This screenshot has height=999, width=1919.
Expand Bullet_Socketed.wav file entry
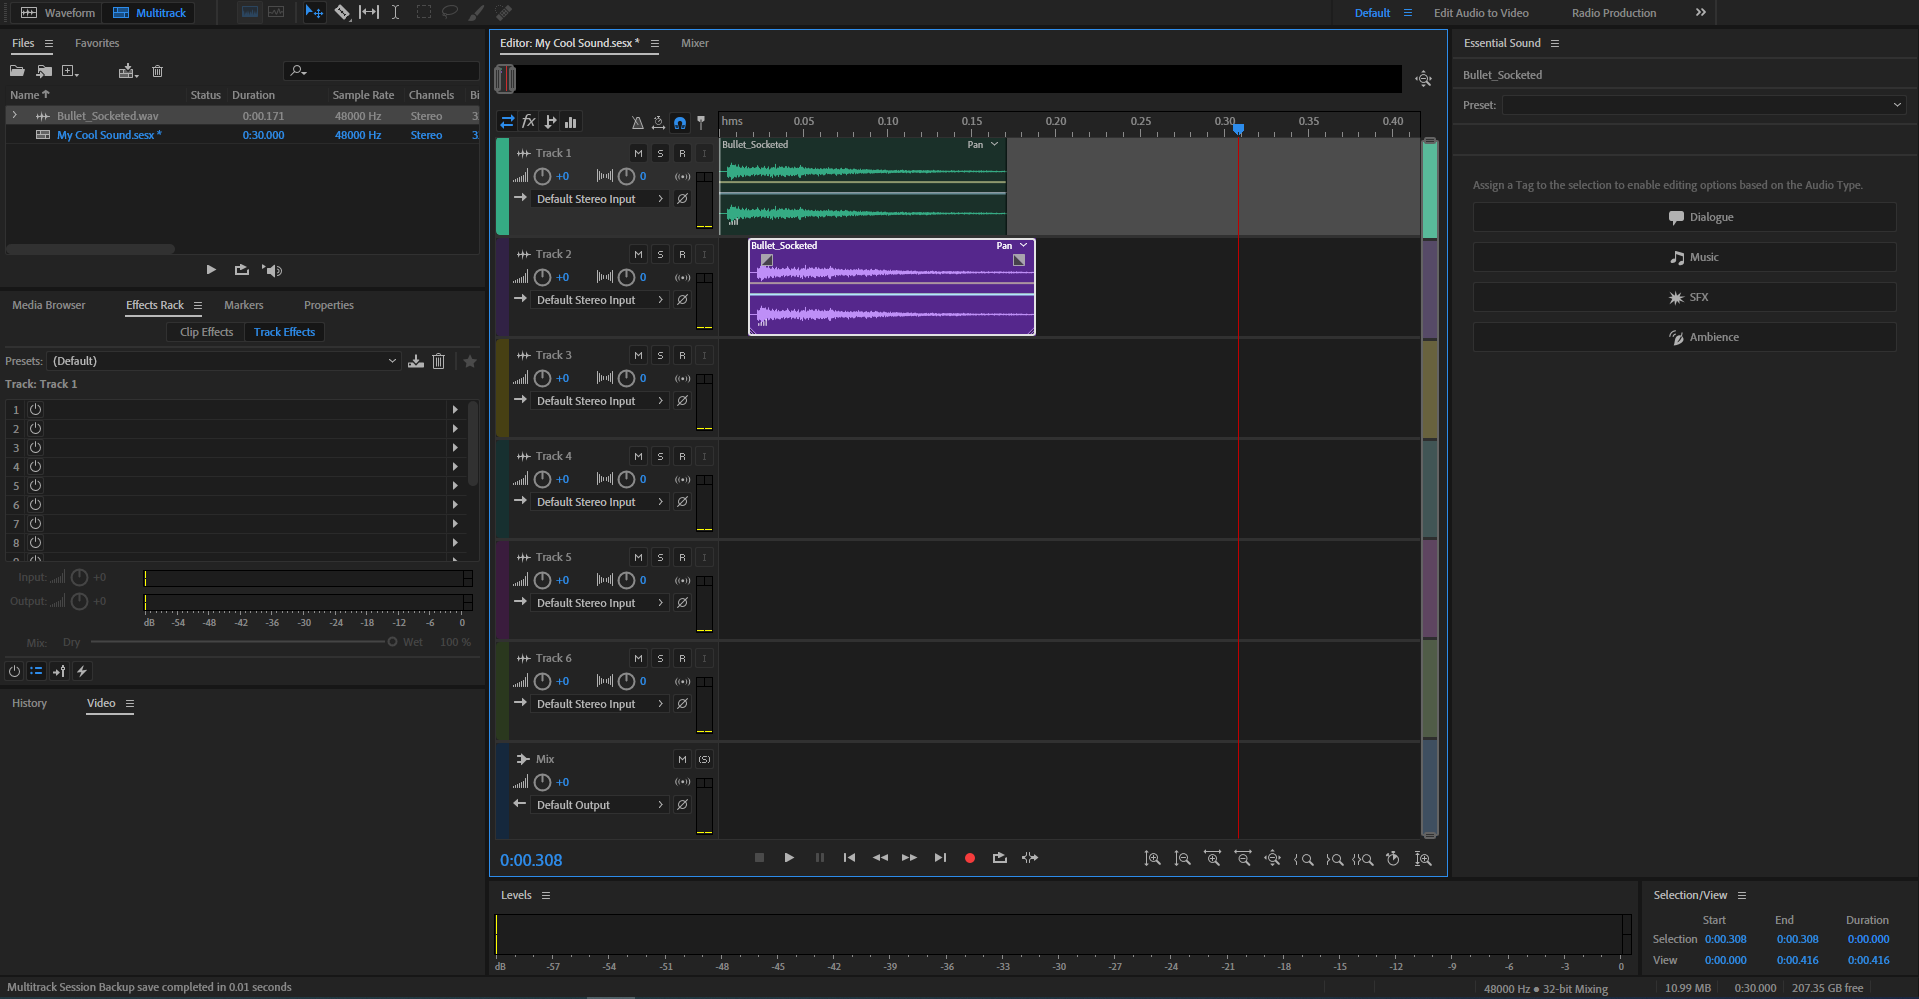[14, 116]
